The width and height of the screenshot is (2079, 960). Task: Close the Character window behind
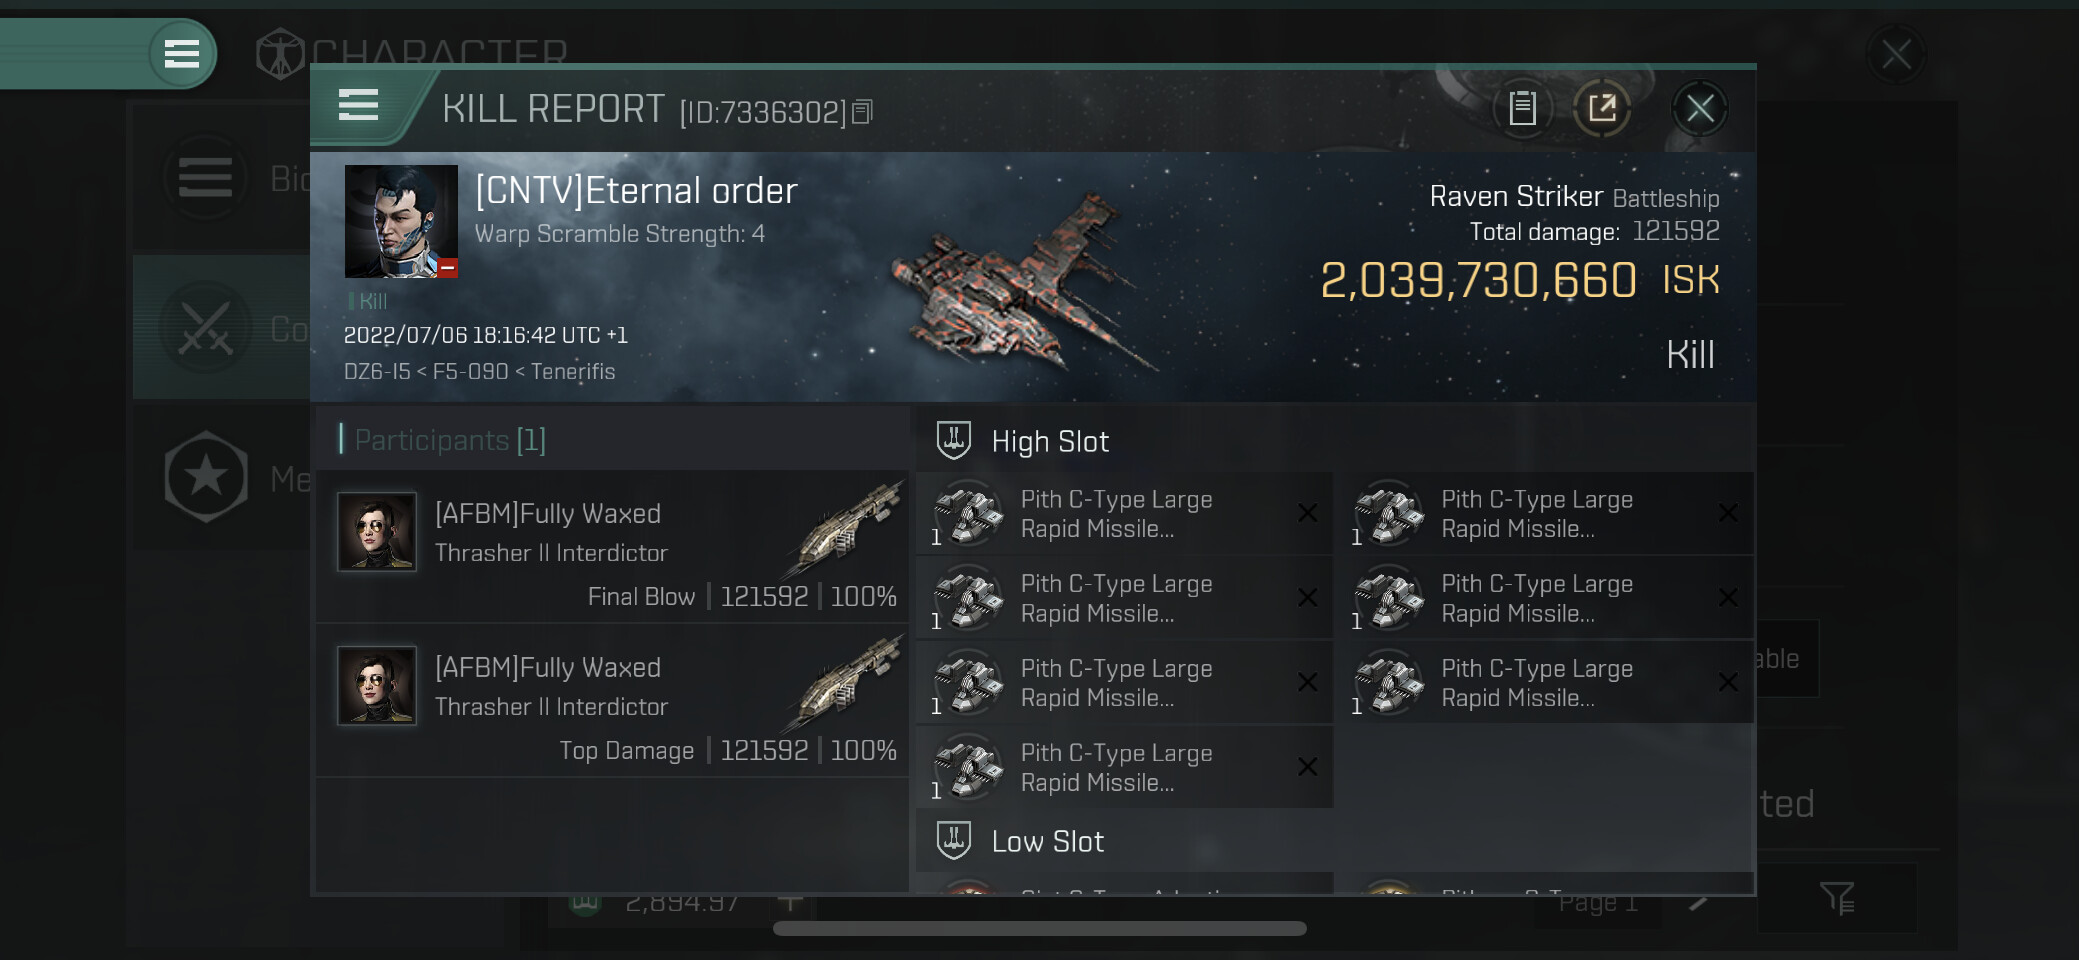pyautogui.click(x=1895, y=54)
